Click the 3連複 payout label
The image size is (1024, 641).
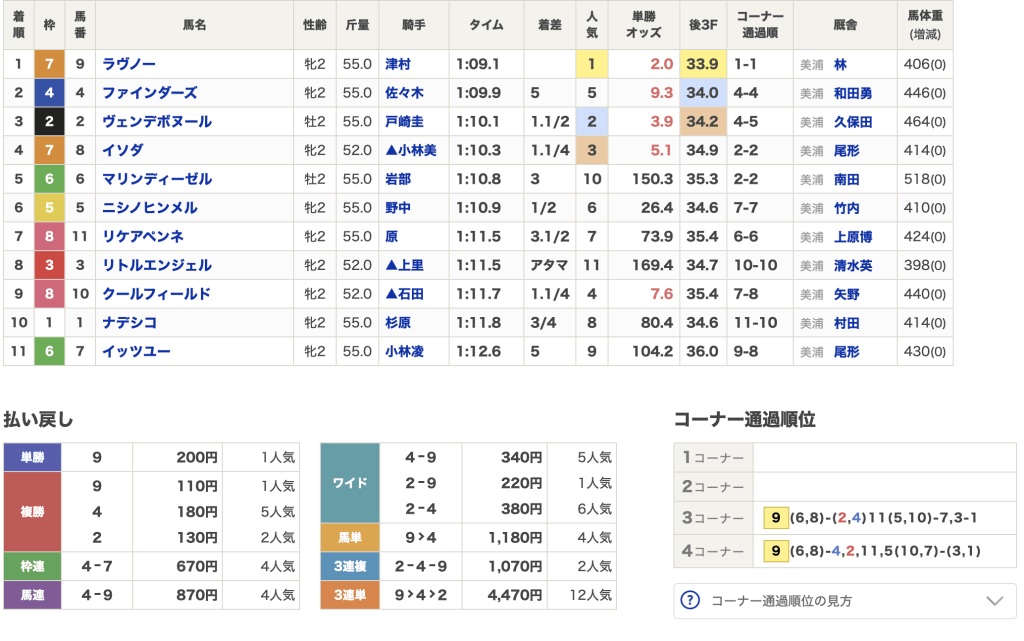click(x=350, y=567)
